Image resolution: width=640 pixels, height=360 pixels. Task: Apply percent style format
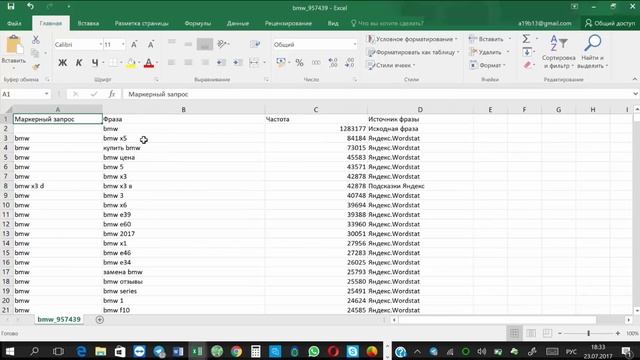point(299,63)
